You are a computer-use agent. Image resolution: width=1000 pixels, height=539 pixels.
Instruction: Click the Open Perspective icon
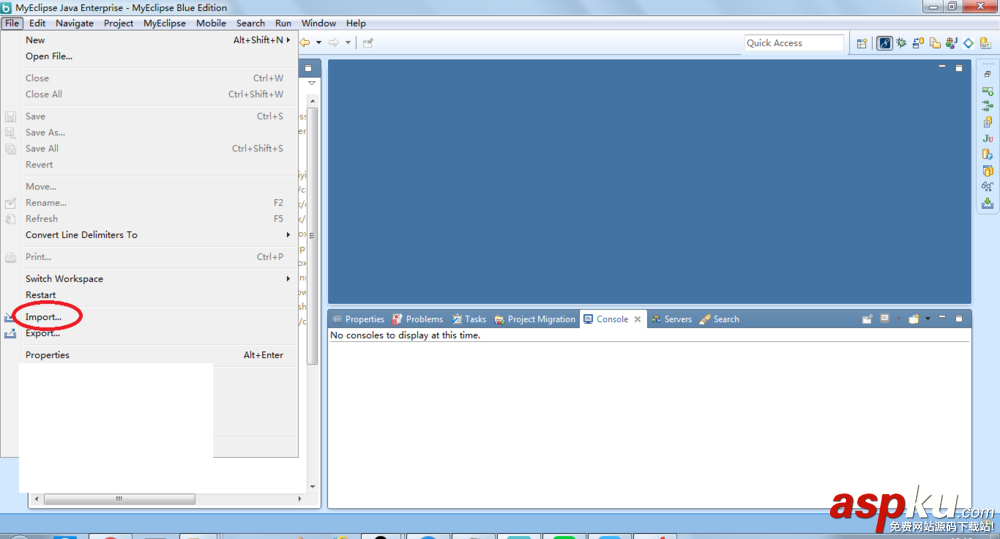(x=862, y=43)
